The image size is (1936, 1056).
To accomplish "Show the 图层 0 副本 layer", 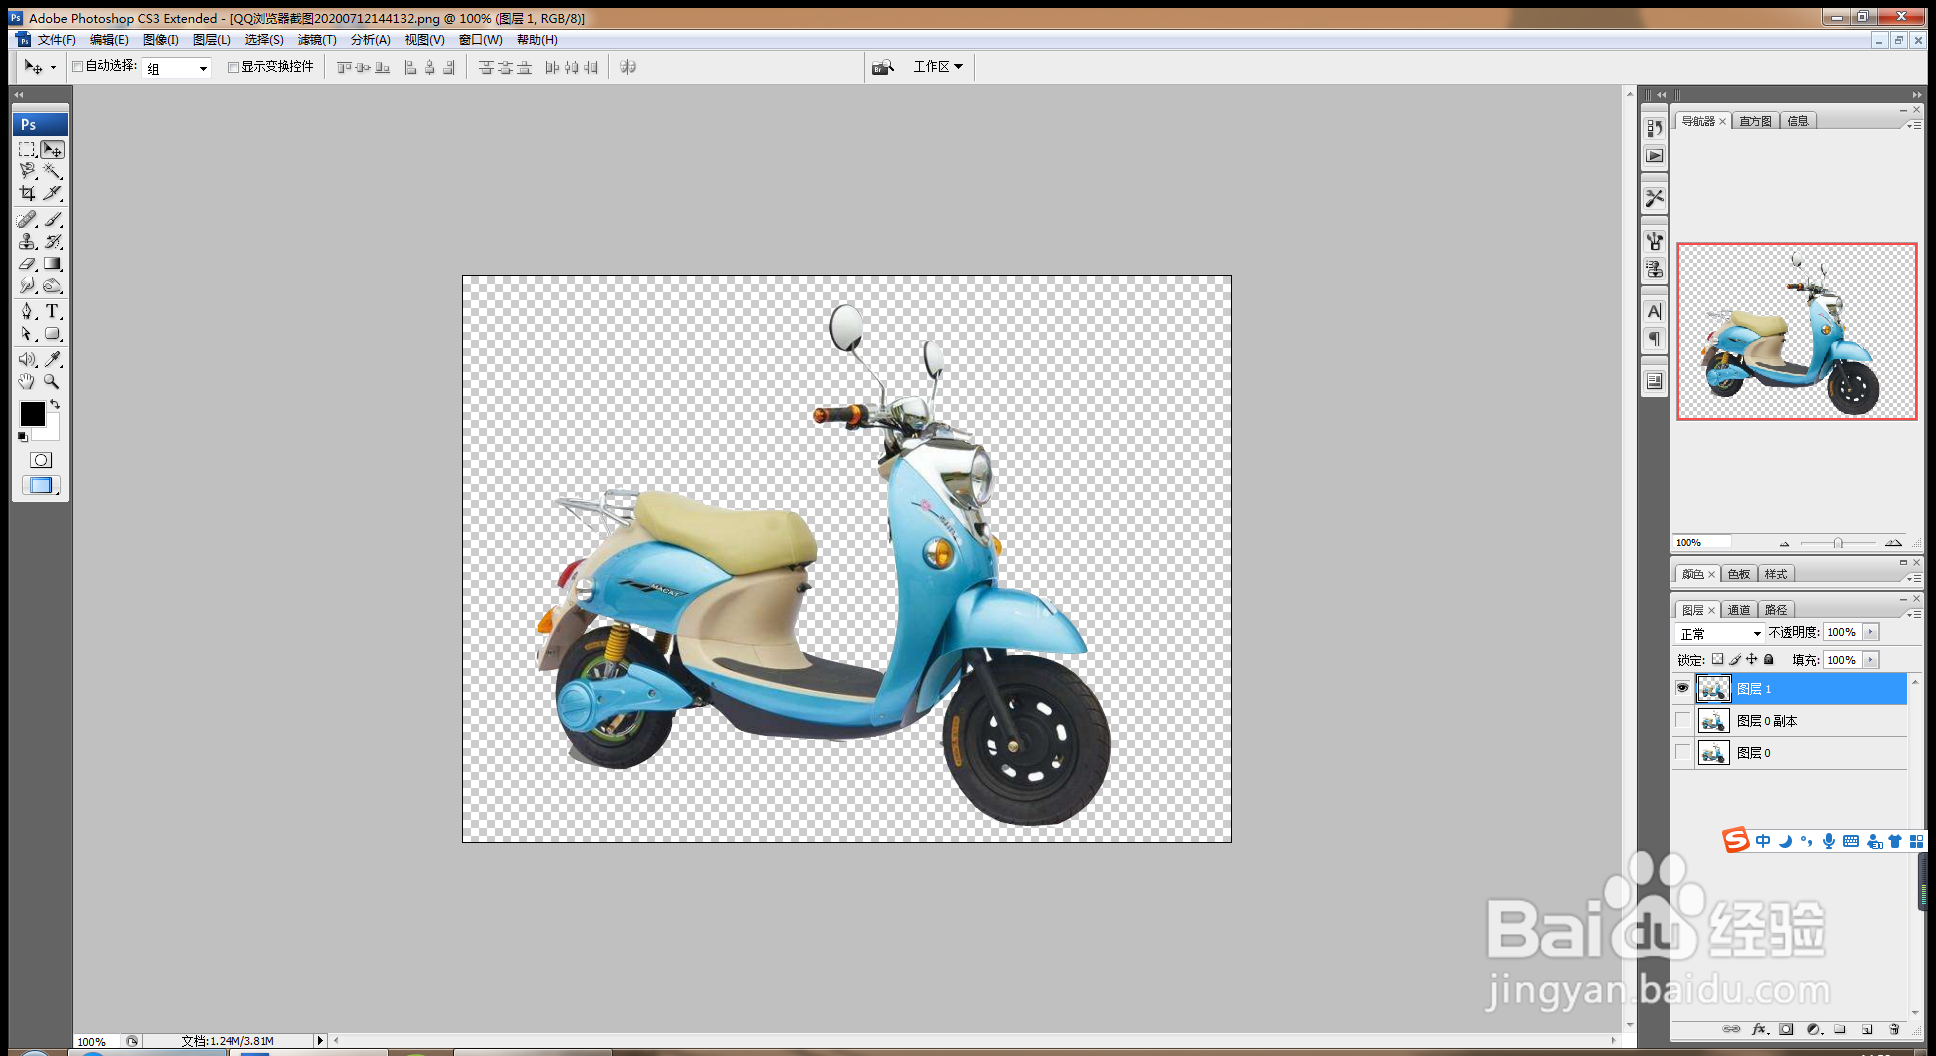I will click(1682, 721).
